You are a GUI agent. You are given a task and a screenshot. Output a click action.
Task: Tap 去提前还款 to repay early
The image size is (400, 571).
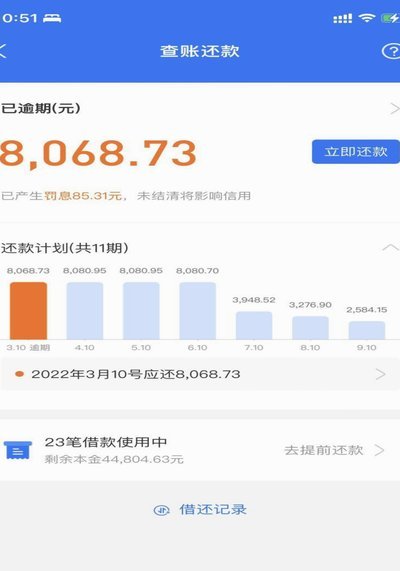[x=323, y=450]
